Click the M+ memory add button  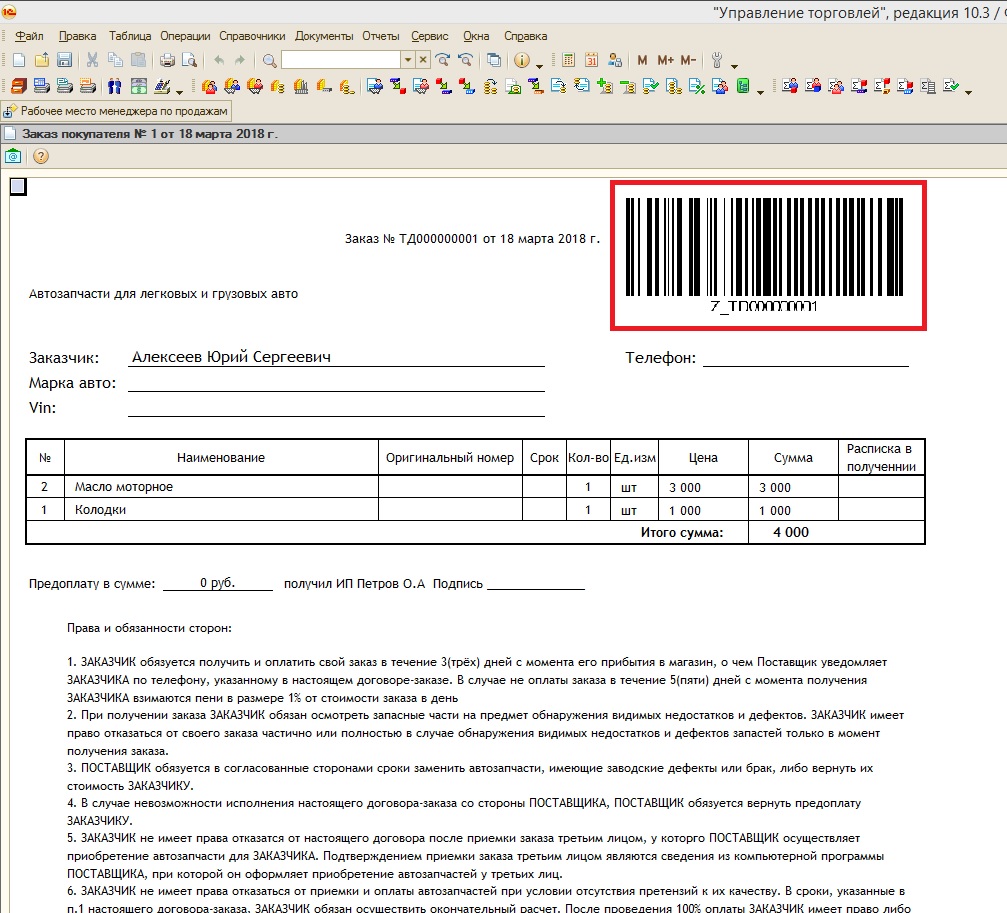tap(665, 61)
